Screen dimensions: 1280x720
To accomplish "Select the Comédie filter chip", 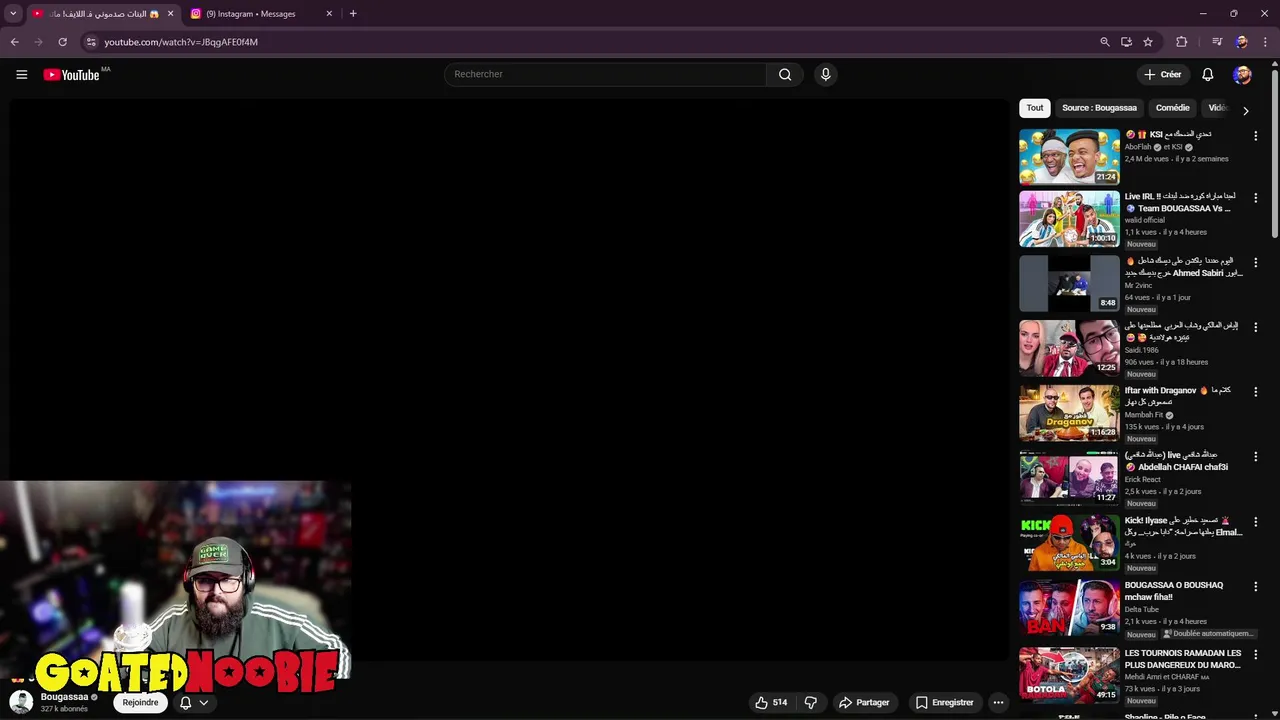I will (x=1172, y=108).
